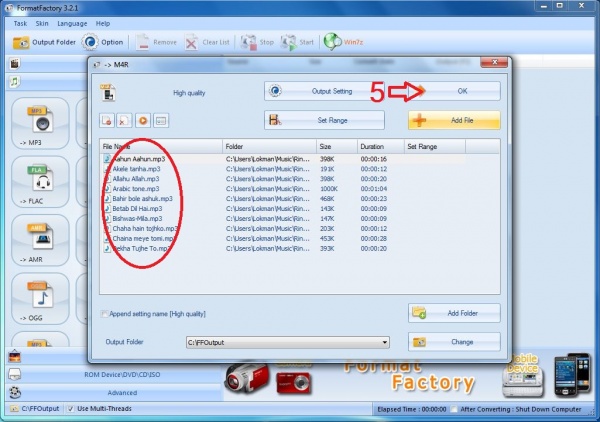
Task: Click the remove file icon in dialog
Action: pyautogui.click(x=107, y=121)
